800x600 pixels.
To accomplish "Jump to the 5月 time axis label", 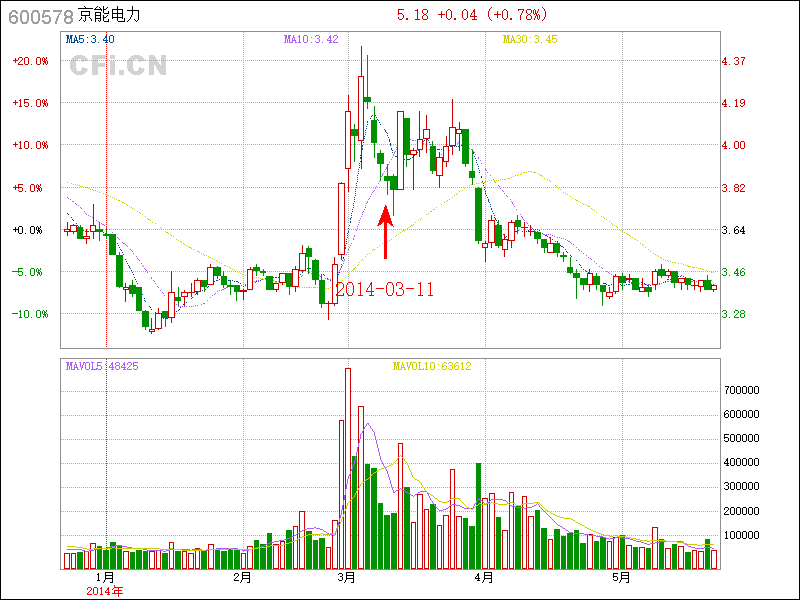I will click(621, 577).
